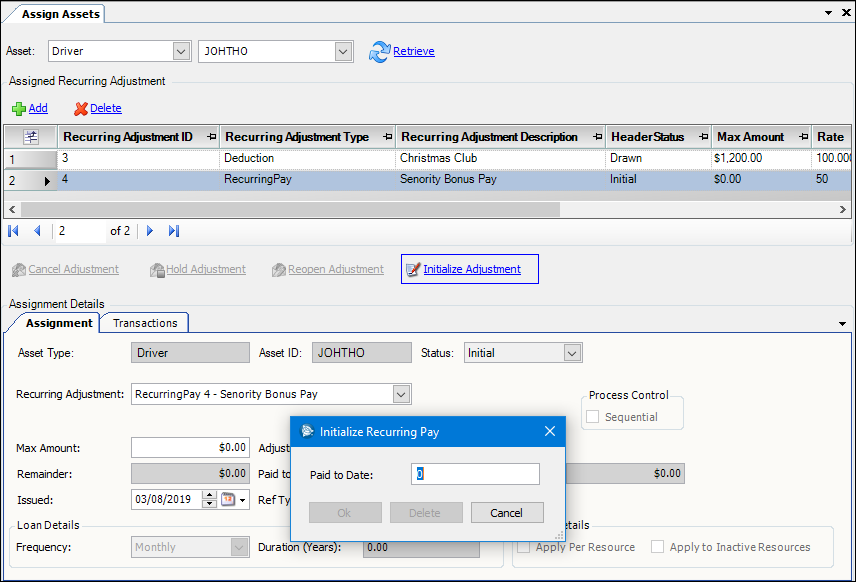Go to last record navigation arrow
This screenshot has width=856, height=582.
174,231
